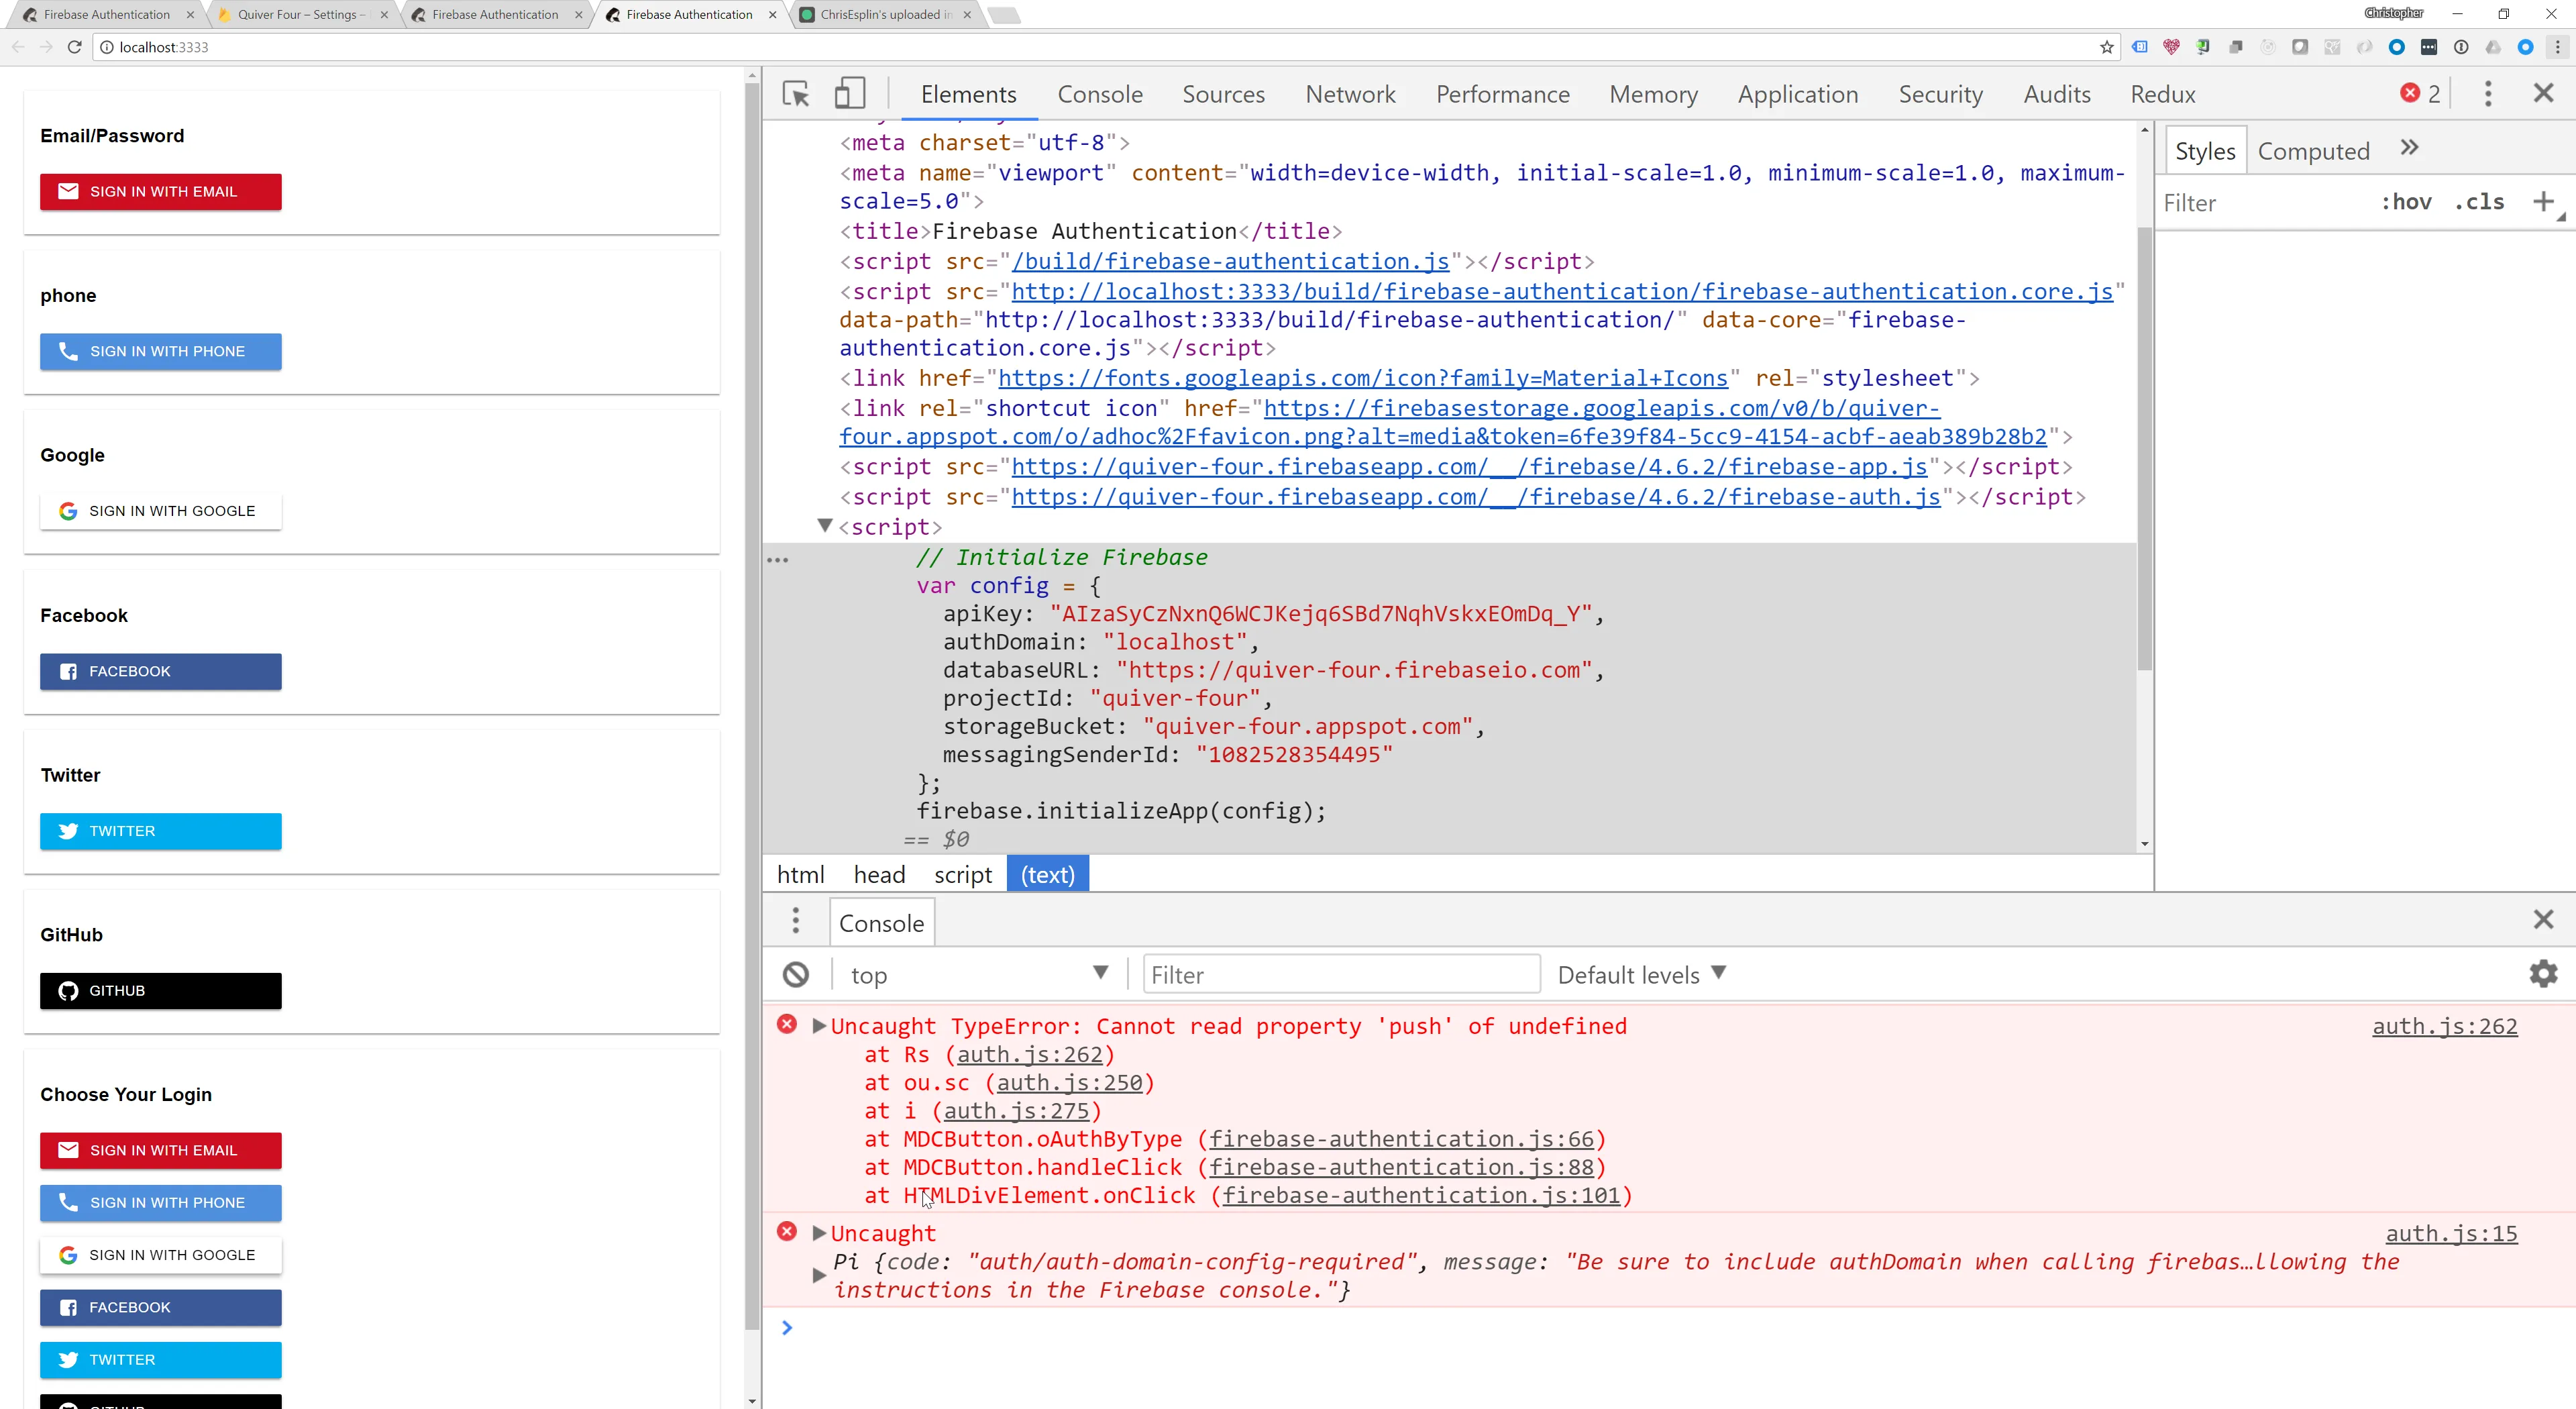Open the auth.js:262 source link

(2444, 1026)
